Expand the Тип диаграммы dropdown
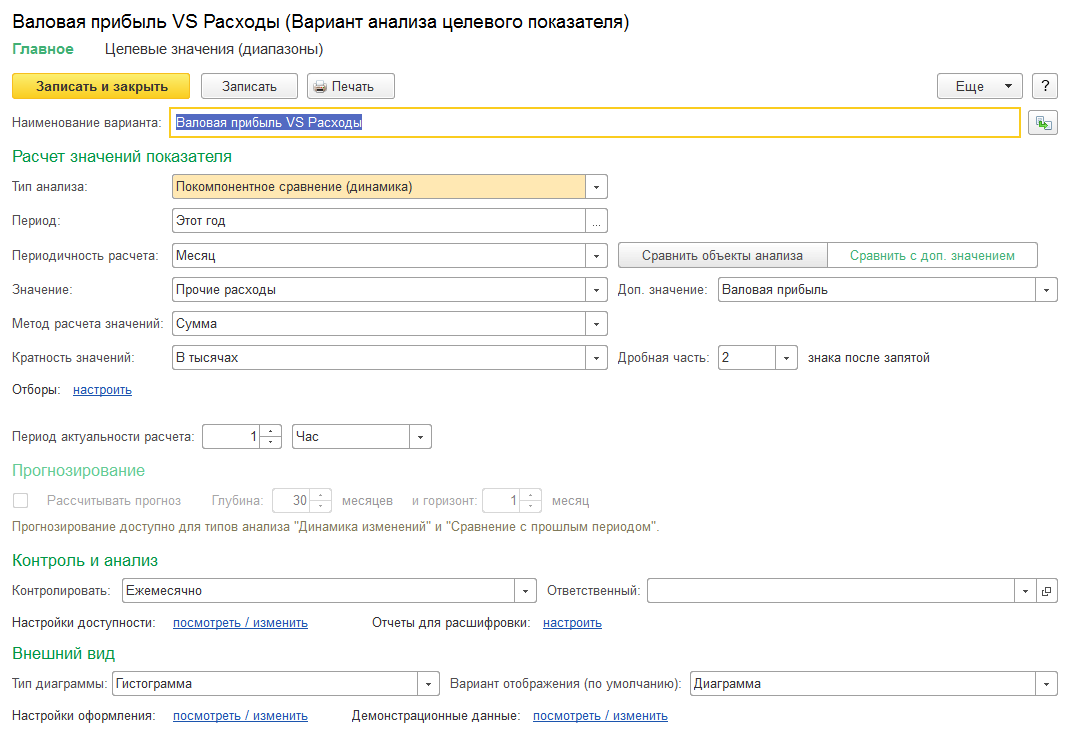 (428, 684)
